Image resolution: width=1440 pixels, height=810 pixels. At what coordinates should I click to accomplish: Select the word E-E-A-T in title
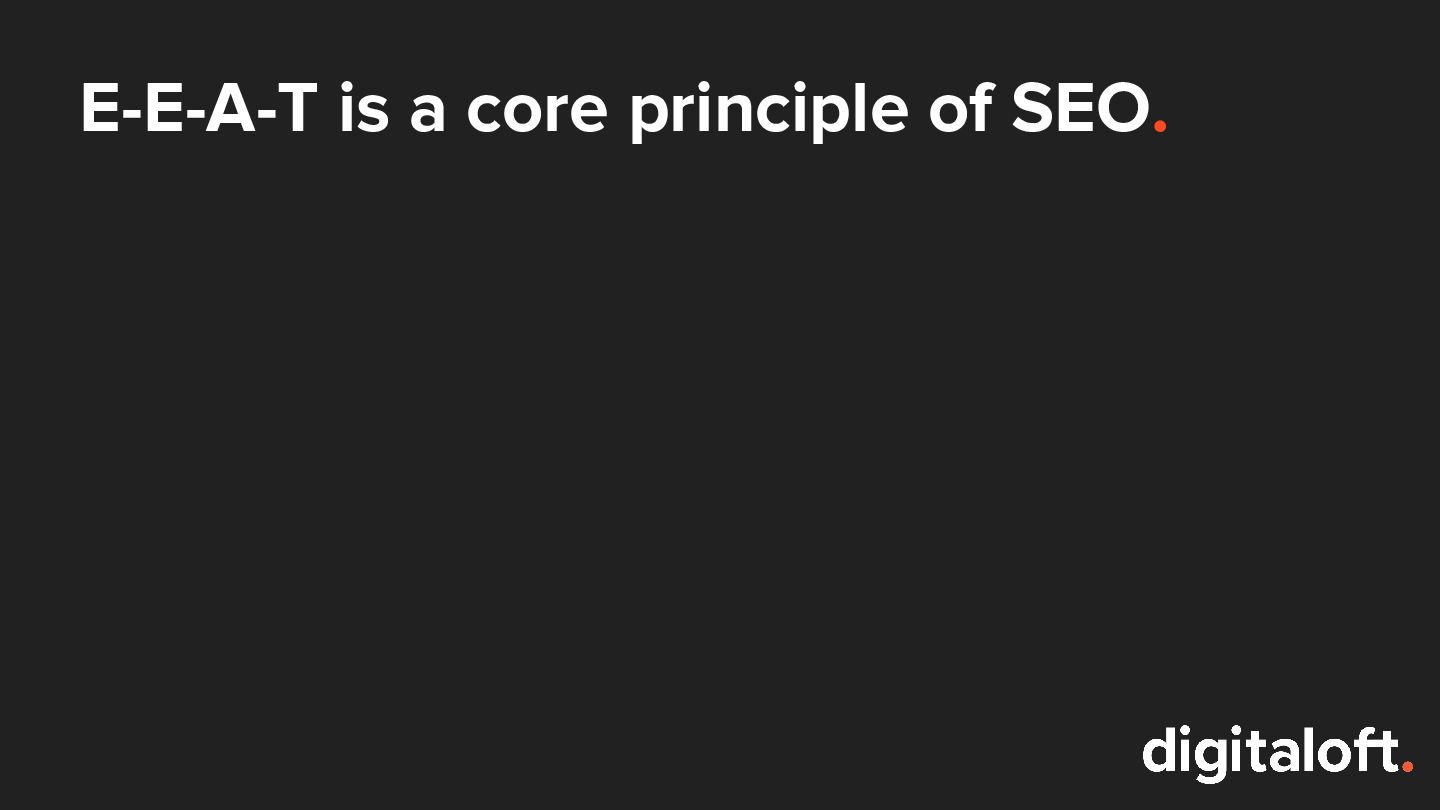tap(199, 108)
